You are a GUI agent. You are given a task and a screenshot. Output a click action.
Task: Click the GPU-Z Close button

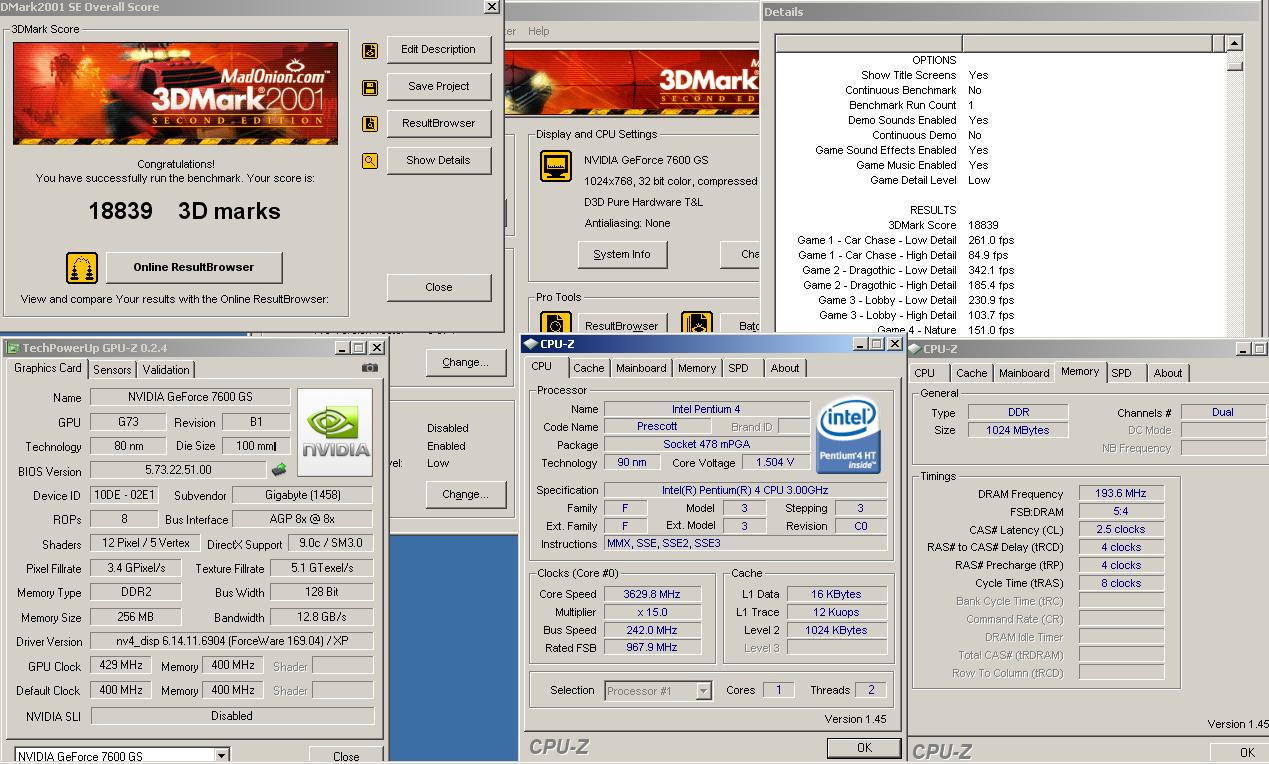346,755
